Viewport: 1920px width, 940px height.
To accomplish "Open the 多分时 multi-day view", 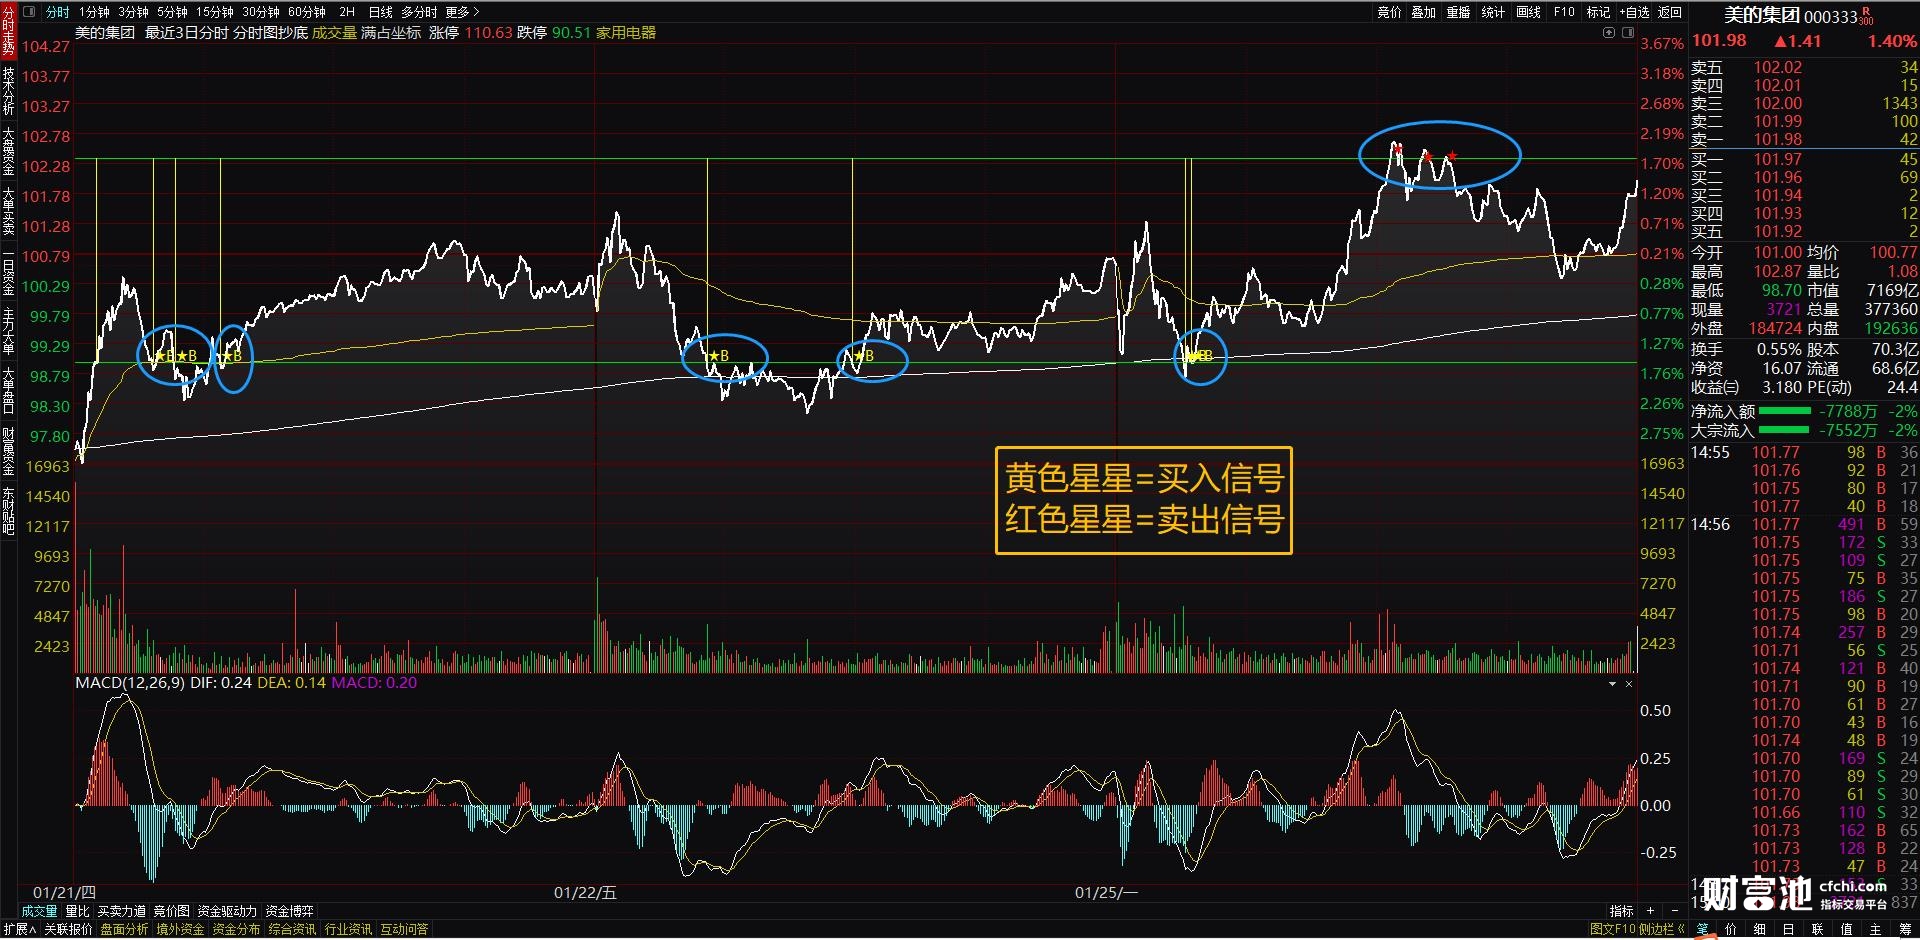I will click(x=419, y=12).
